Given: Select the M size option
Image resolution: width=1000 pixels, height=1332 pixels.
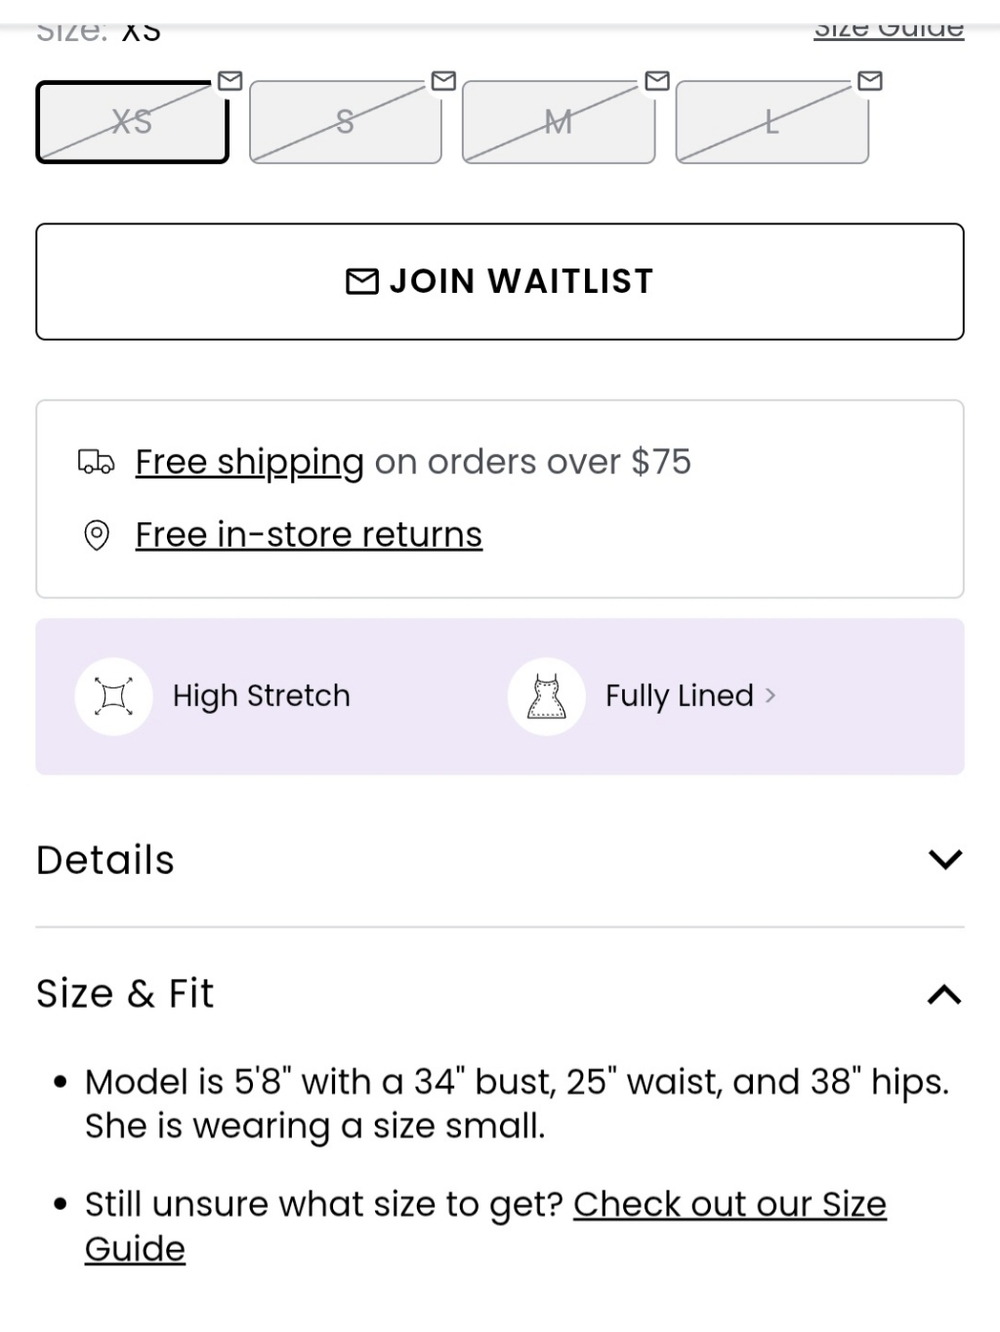Looking at the screenshot, I should coord(558,122).
